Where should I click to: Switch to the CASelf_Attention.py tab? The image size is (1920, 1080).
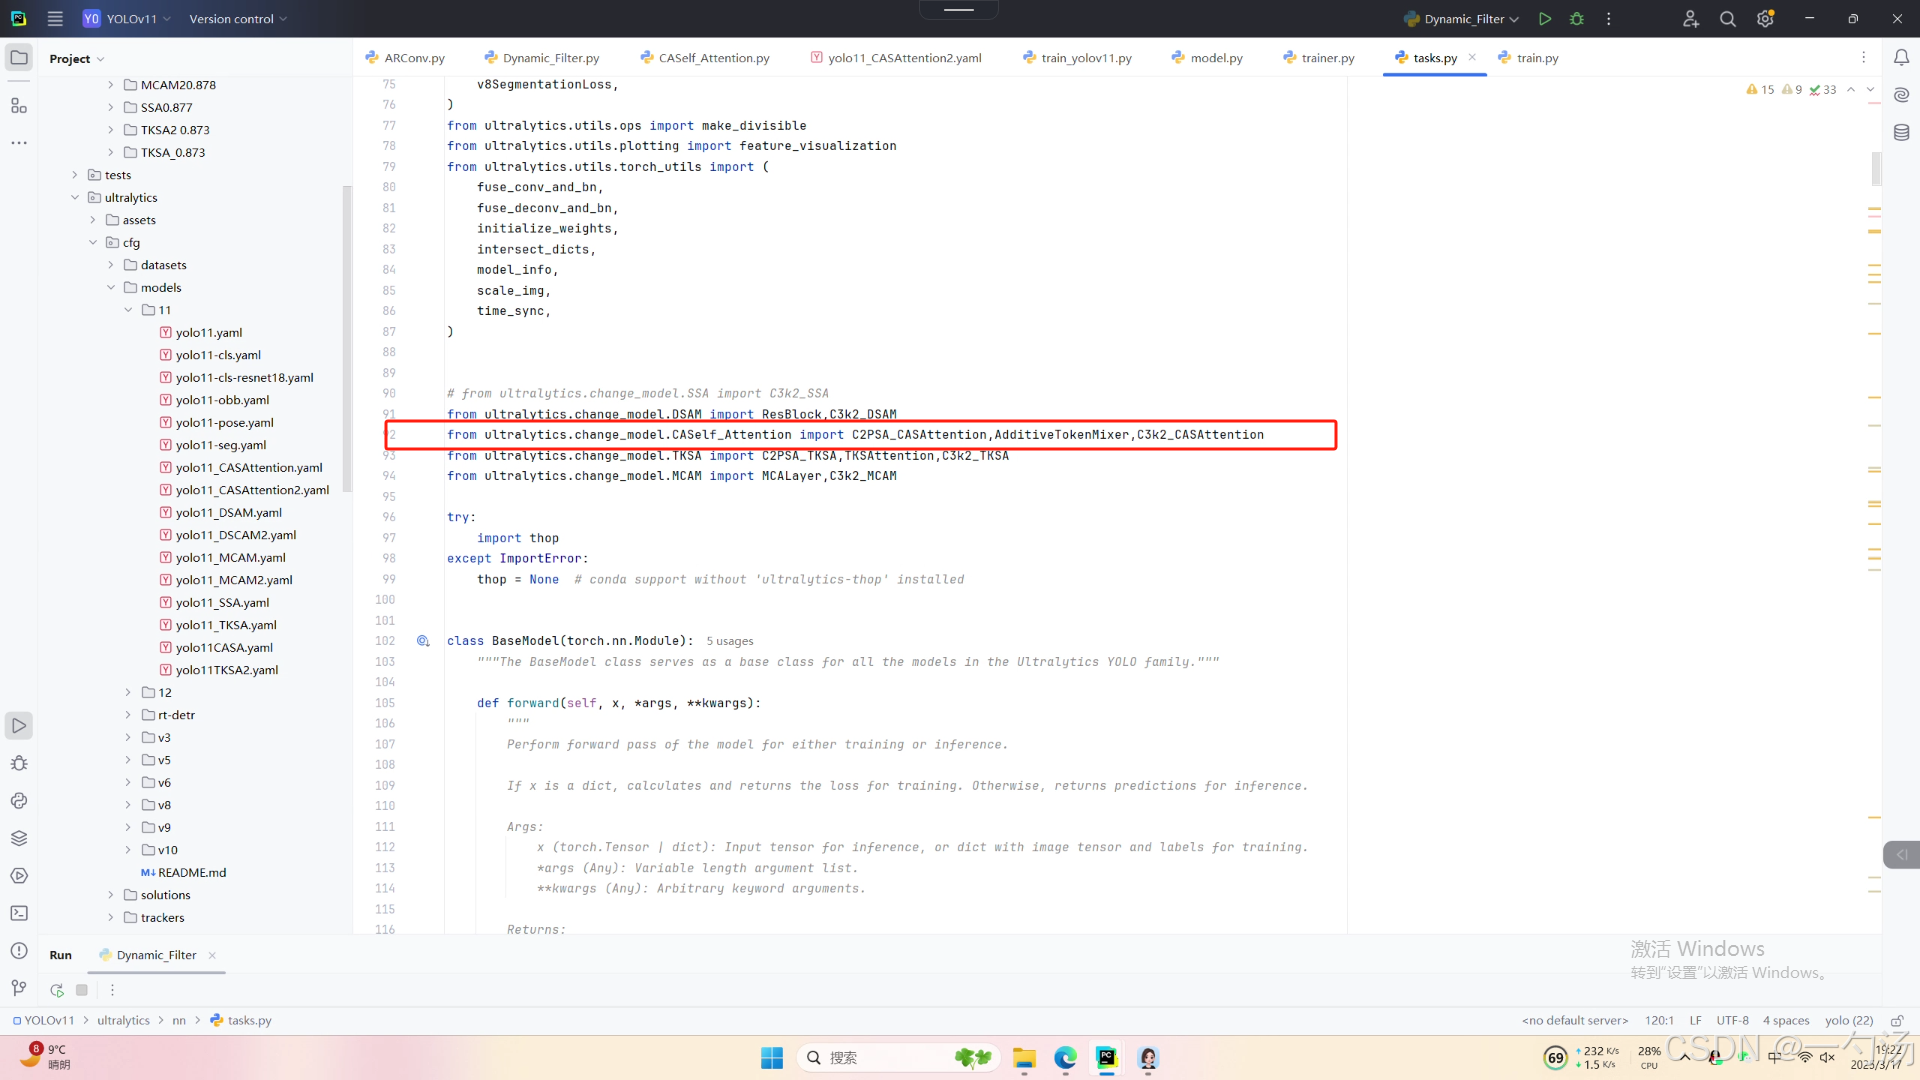(713, 58)
